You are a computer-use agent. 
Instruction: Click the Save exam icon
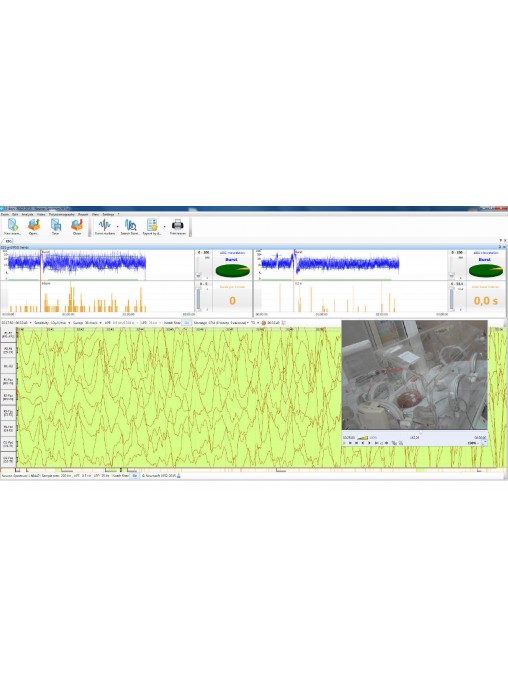tap(56, 225)
